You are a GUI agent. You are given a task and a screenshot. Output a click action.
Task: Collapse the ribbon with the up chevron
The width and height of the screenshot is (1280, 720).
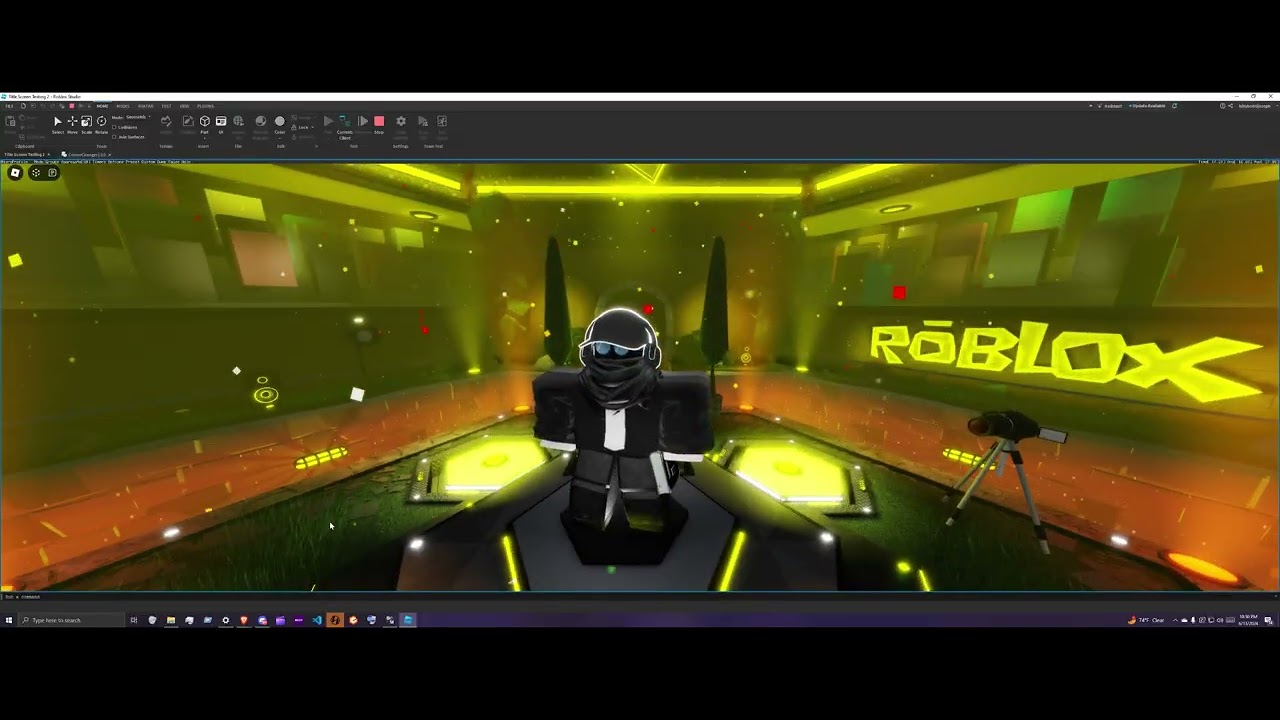point(1090,106)
